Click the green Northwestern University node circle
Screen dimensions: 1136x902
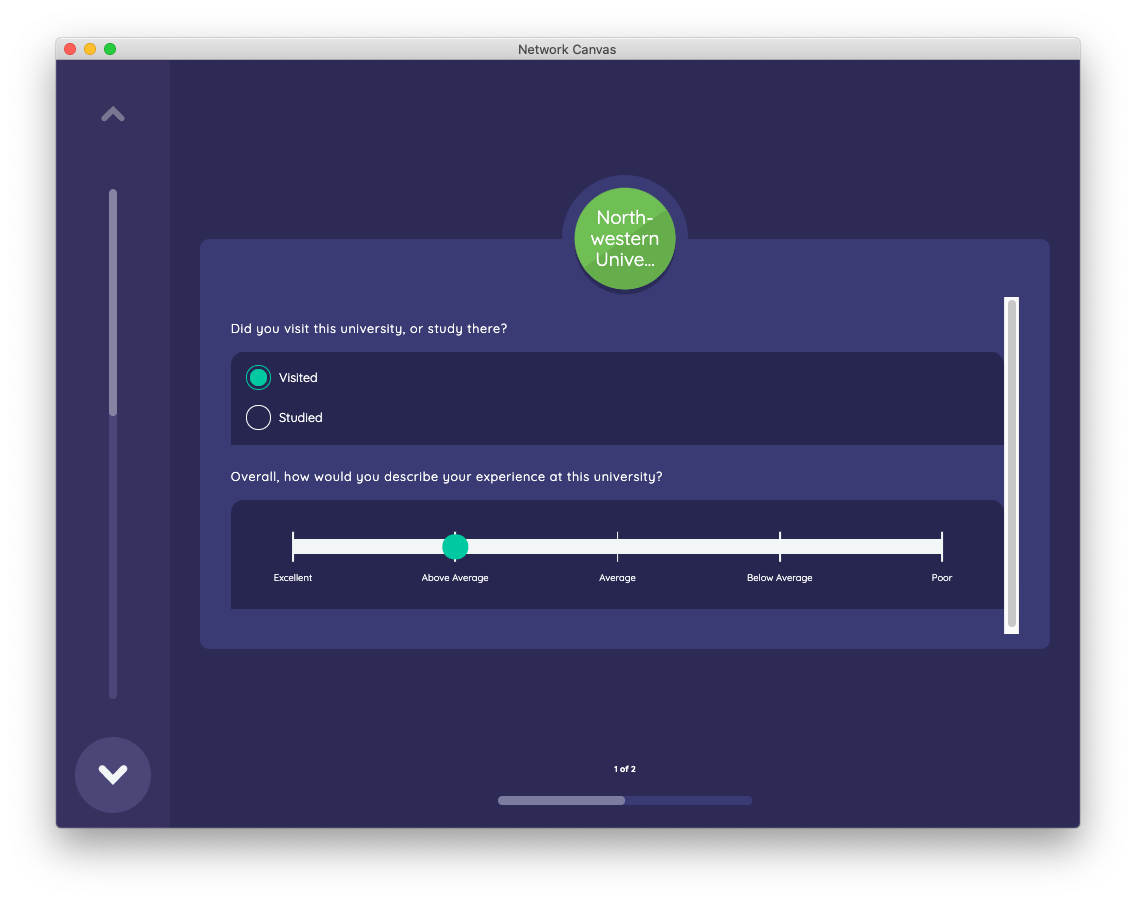[625, 240]
